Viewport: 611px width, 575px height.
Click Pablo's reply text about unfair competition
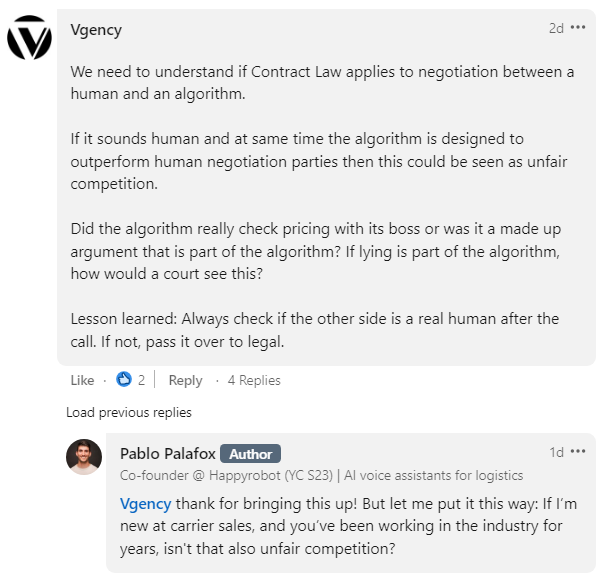tap(348, 526)
